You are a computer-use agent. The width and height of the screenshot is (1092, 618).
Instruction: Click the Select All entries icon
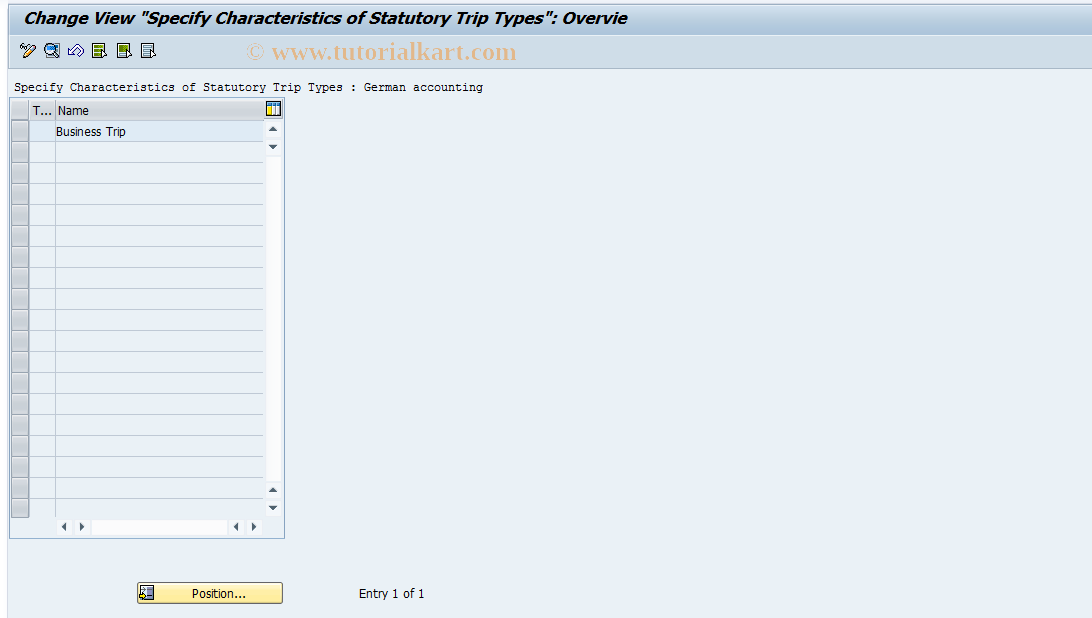(x=100, y=50)
